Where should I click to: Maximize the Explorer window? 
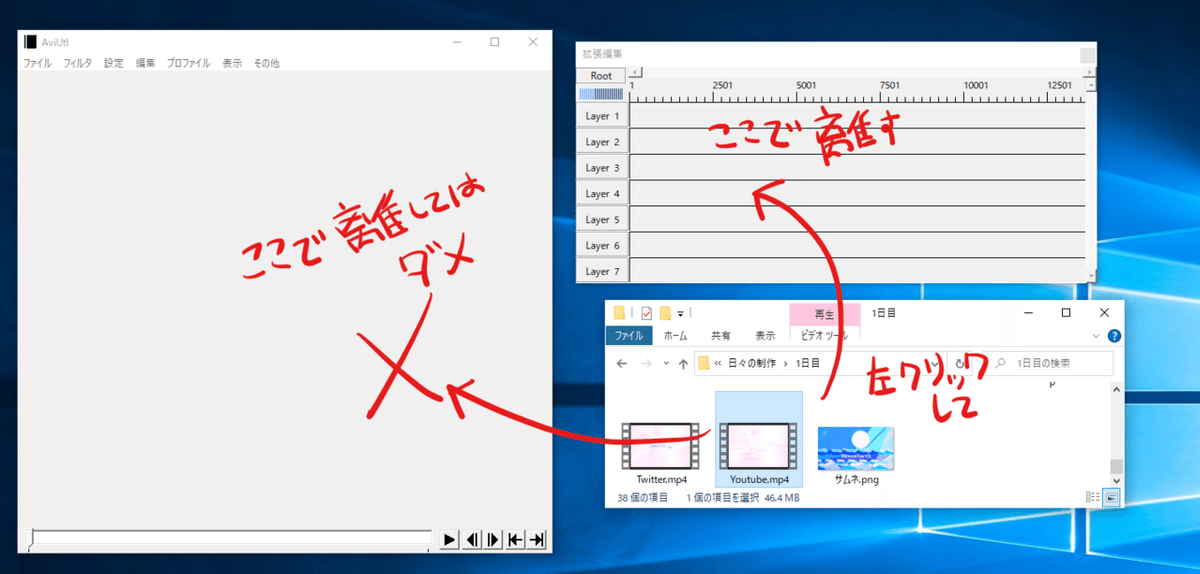[x=1067, y=313]
